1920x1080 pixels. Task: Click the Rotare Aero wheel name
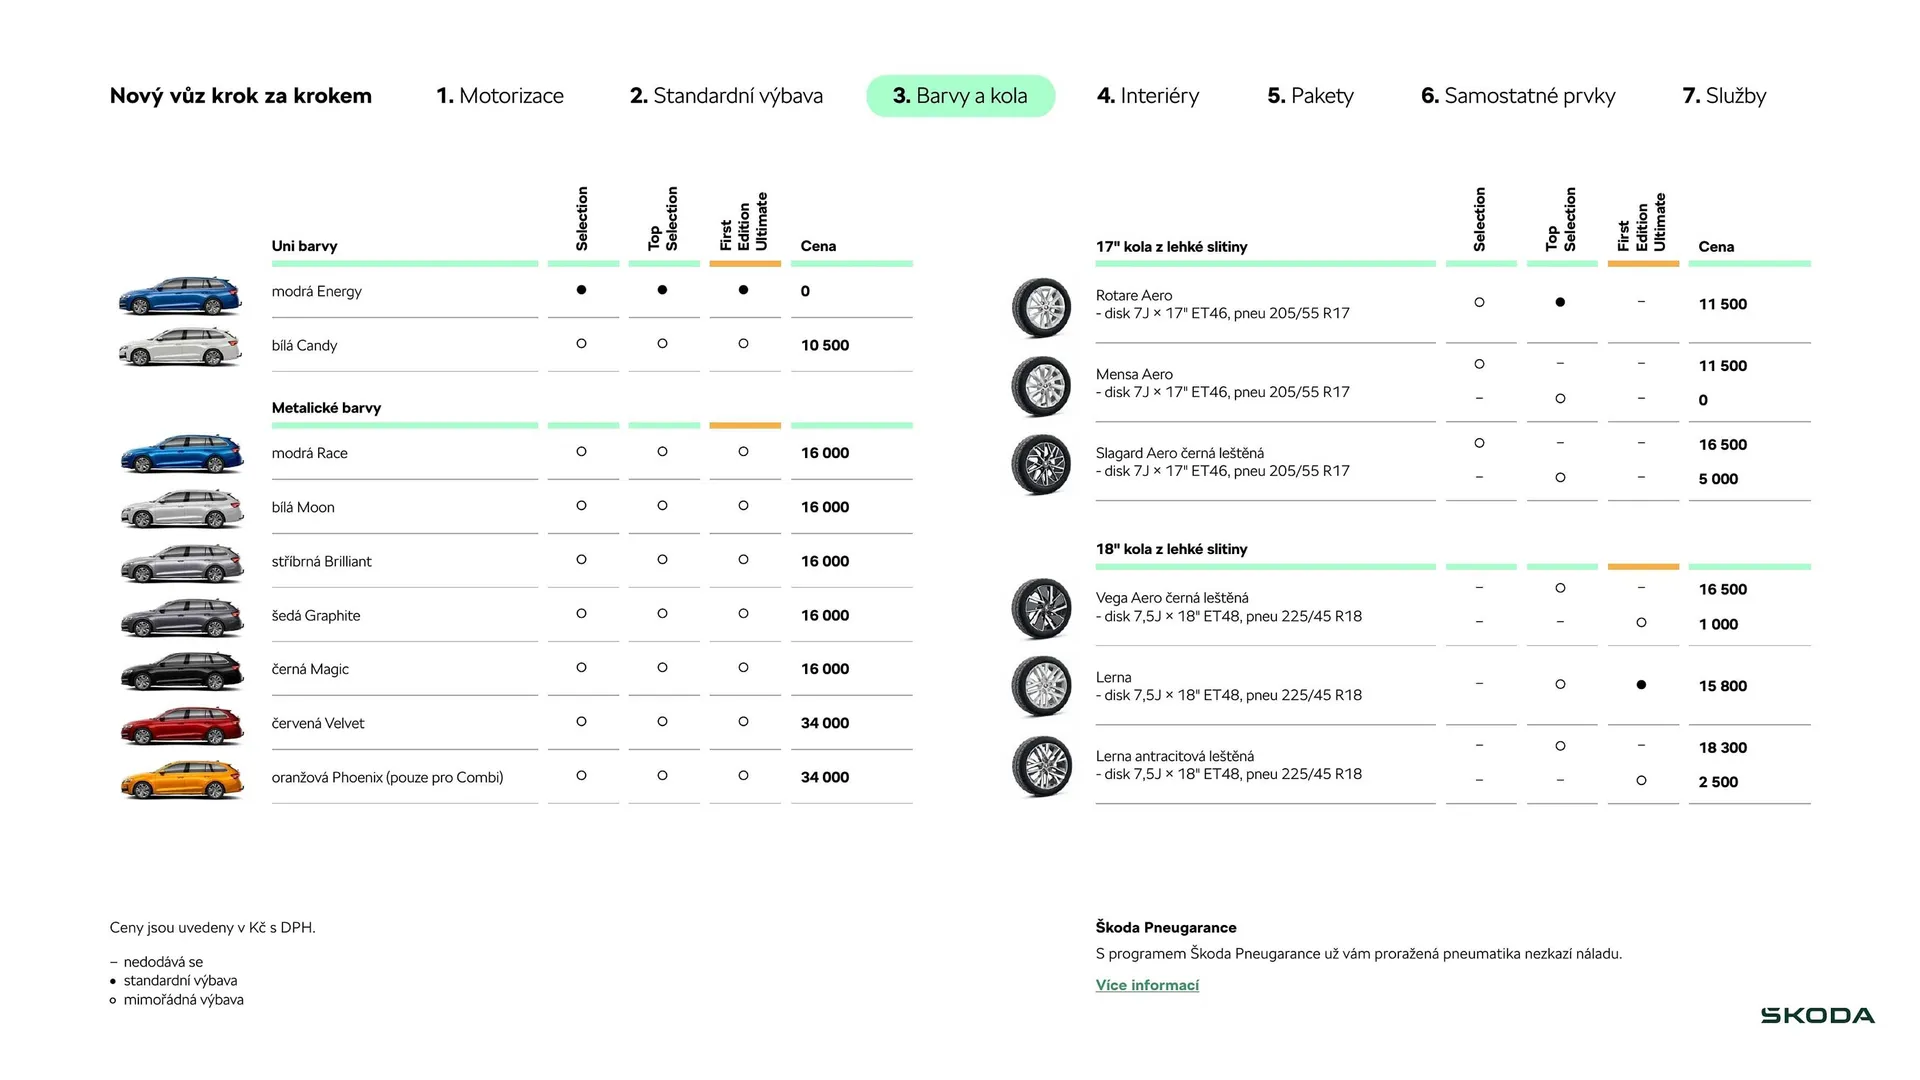(1134, 295)
